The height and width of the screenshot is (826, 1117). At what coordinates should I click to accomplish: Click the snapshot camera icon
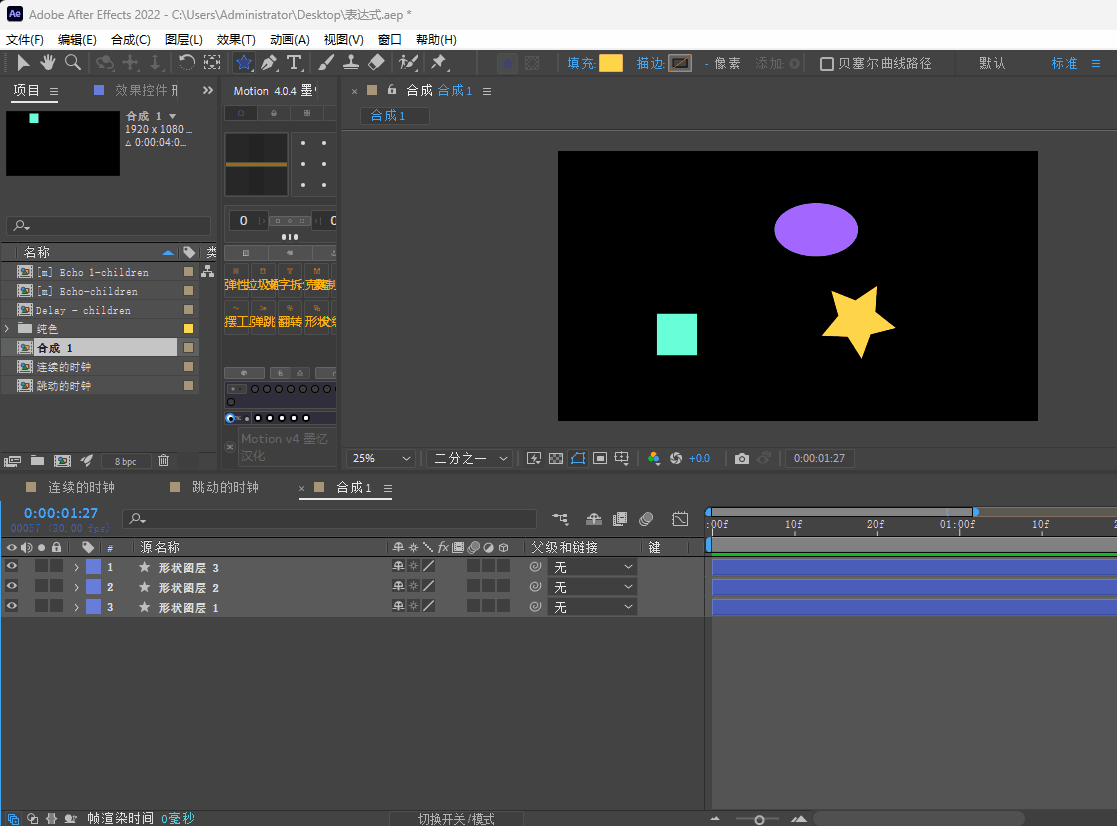[x=741, y=458]
